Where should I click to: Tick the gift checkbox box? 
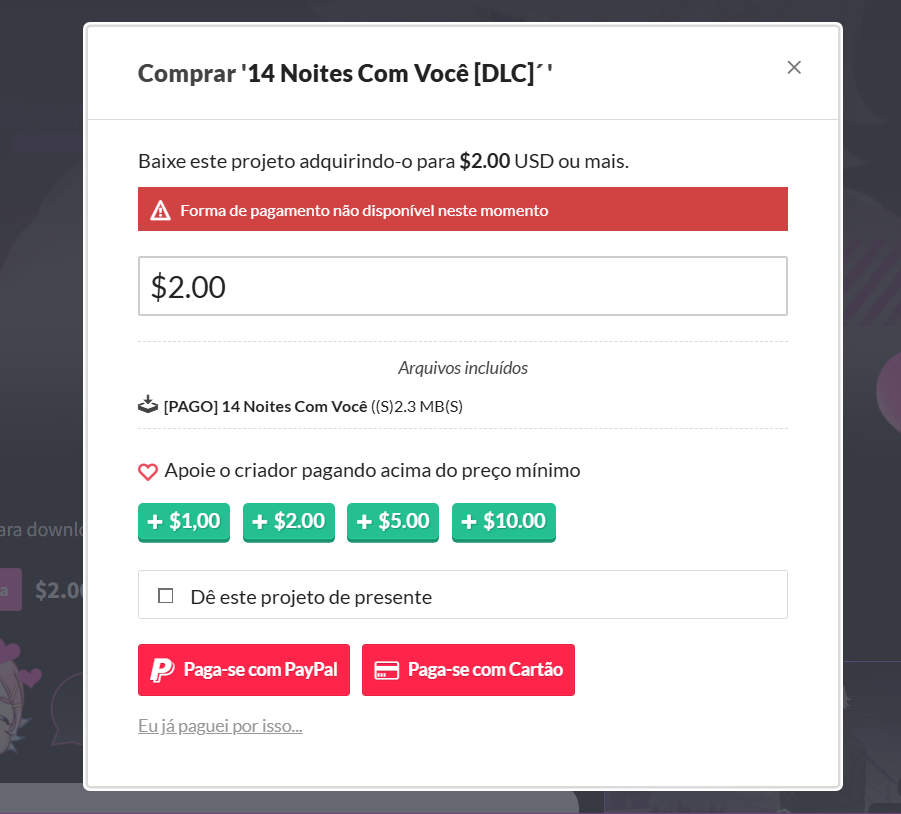(x=166, y=596)
